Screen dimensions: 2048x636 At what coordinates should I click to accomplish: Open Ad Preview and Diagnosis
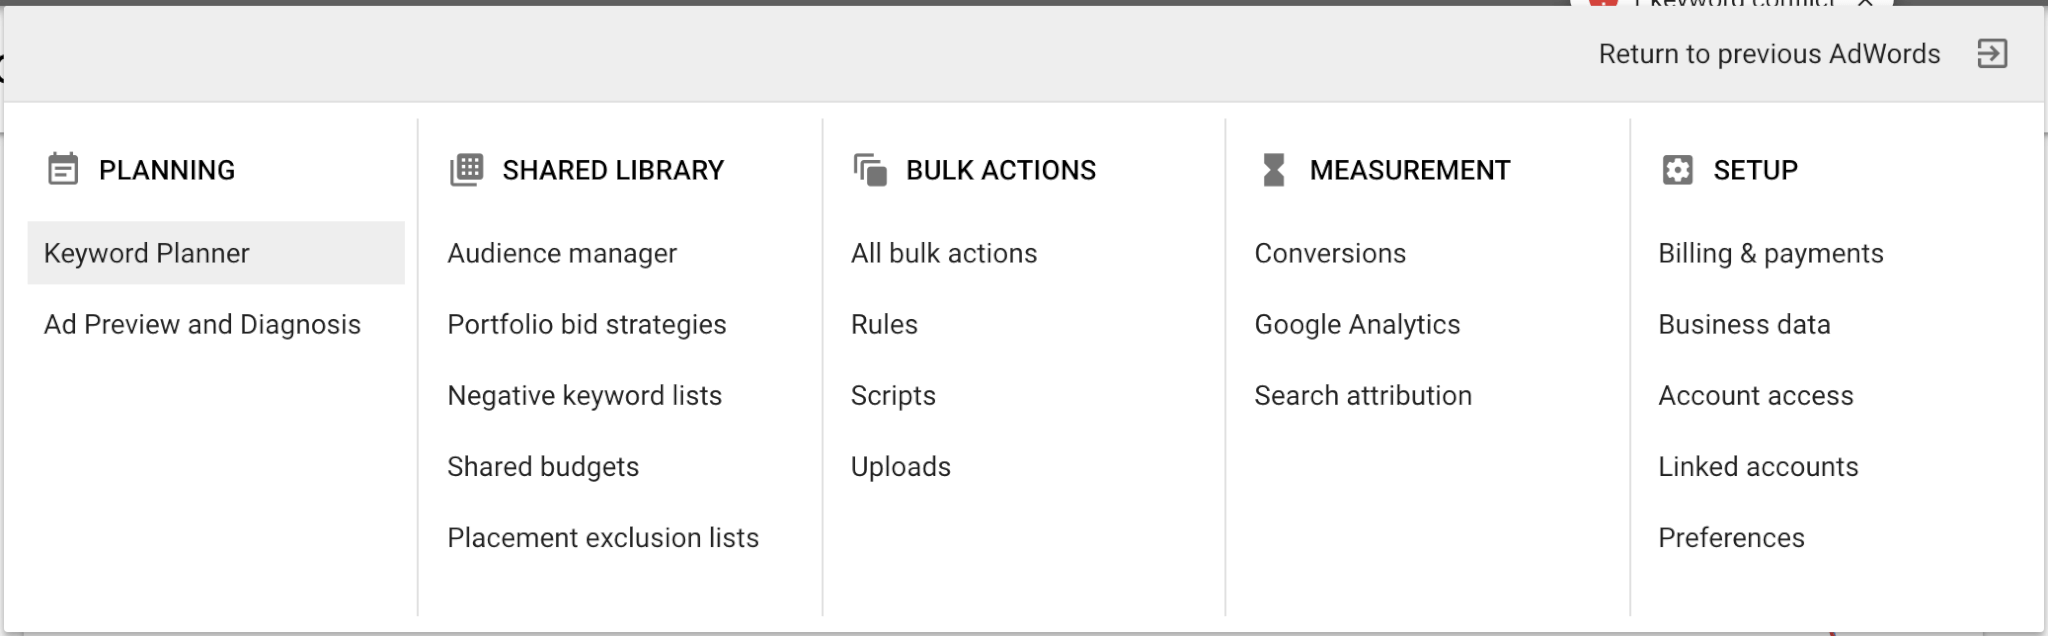tap(203, 324)
